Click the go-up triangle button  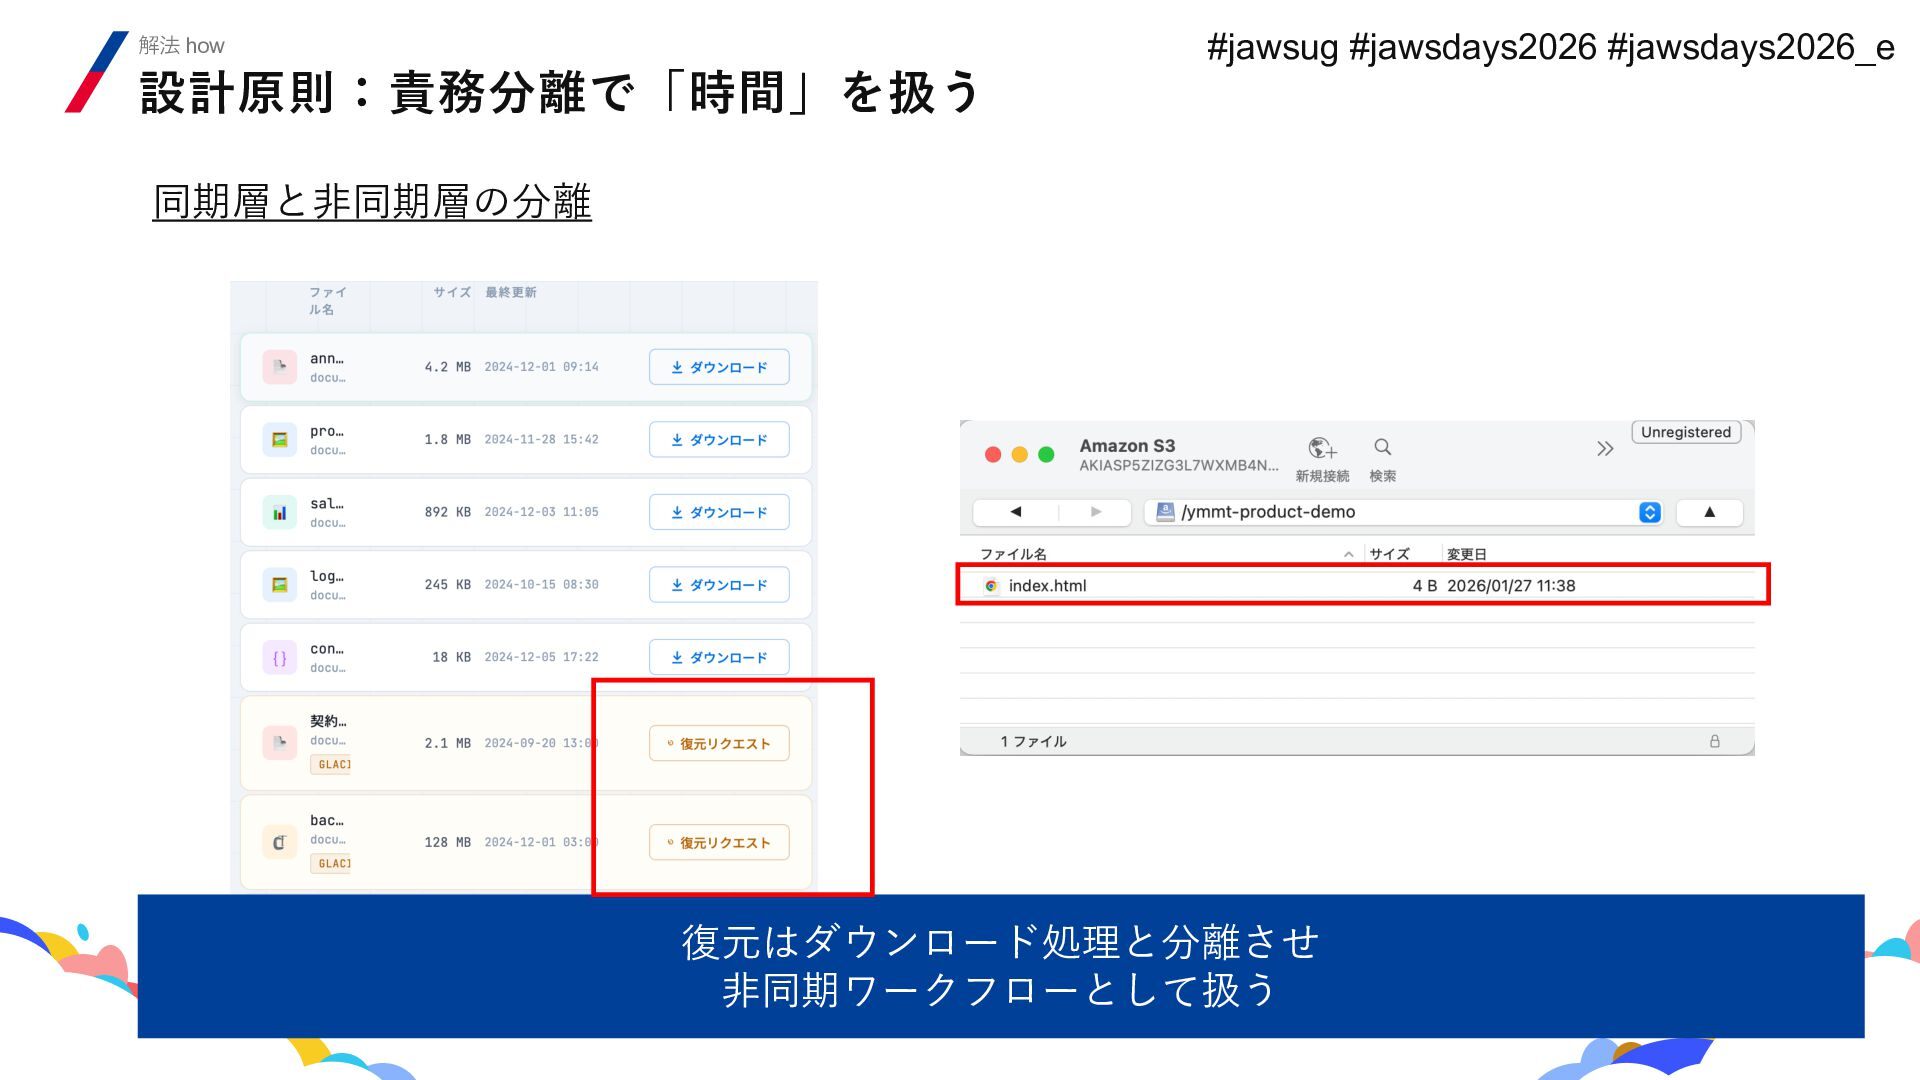[x=1709, y=512]
